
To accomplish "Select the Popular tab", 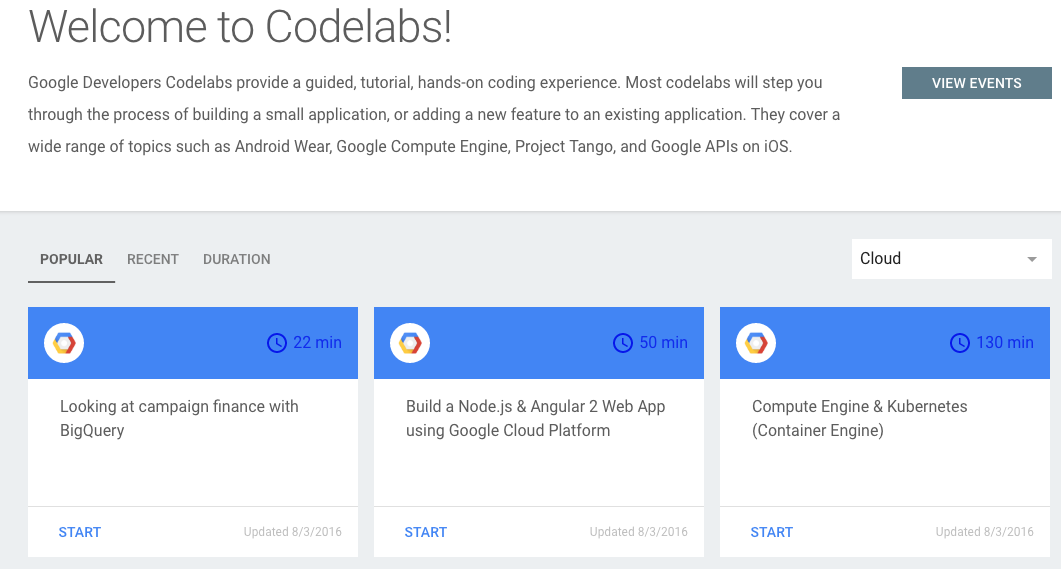I will click(x=71, y=259).
